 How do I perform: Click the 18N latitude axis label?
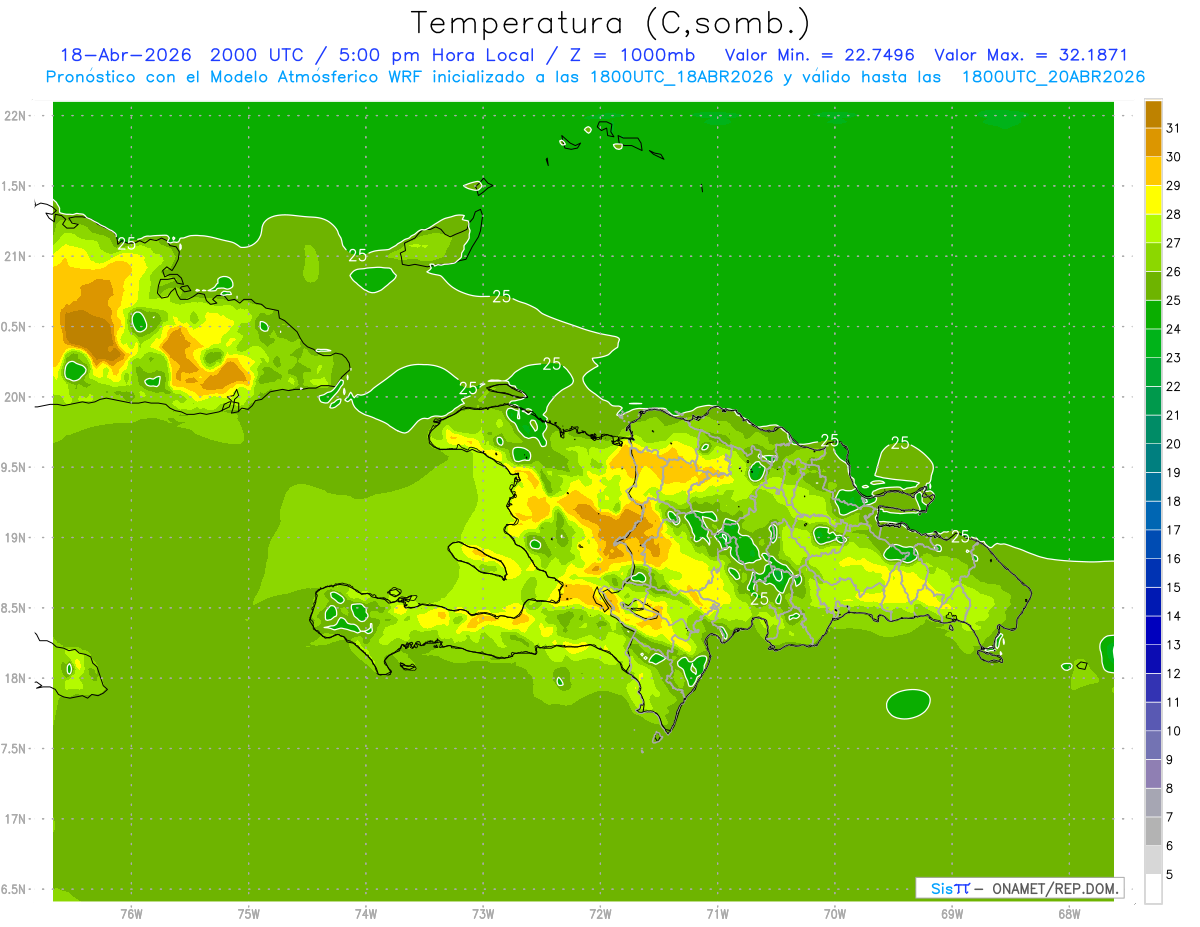point(18,678)
